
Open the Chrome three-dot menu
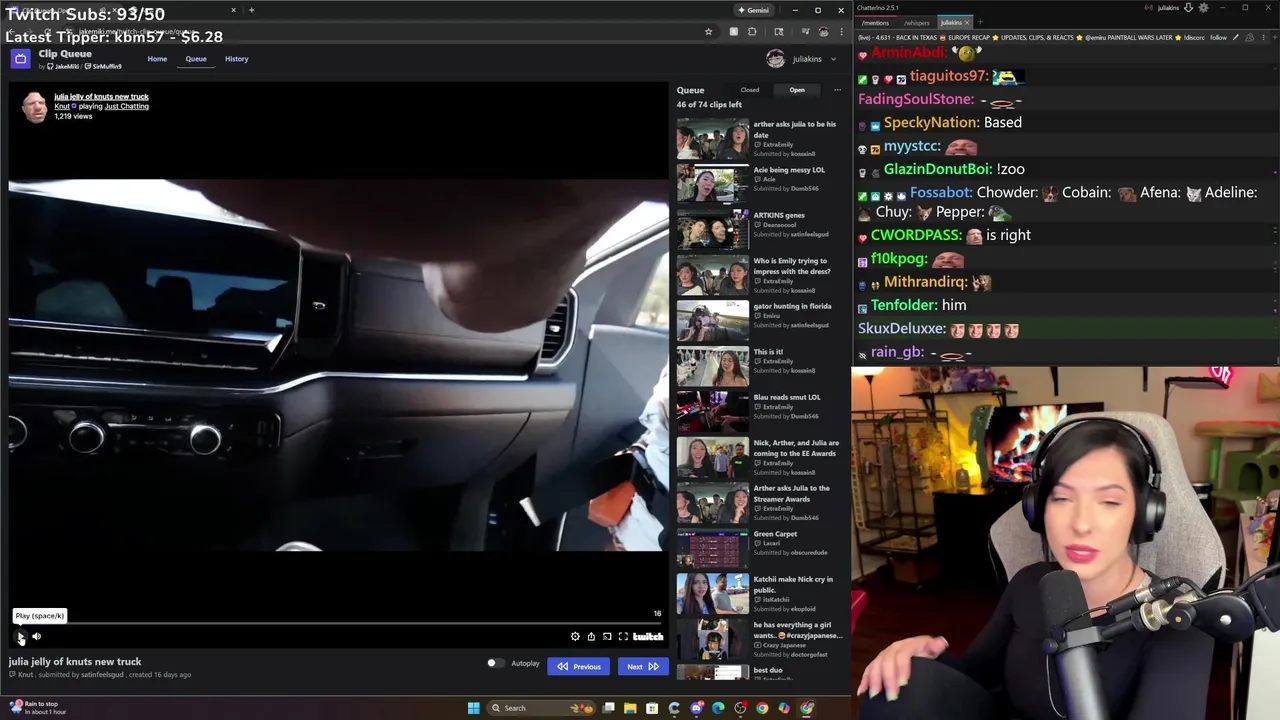pos(841,32)
